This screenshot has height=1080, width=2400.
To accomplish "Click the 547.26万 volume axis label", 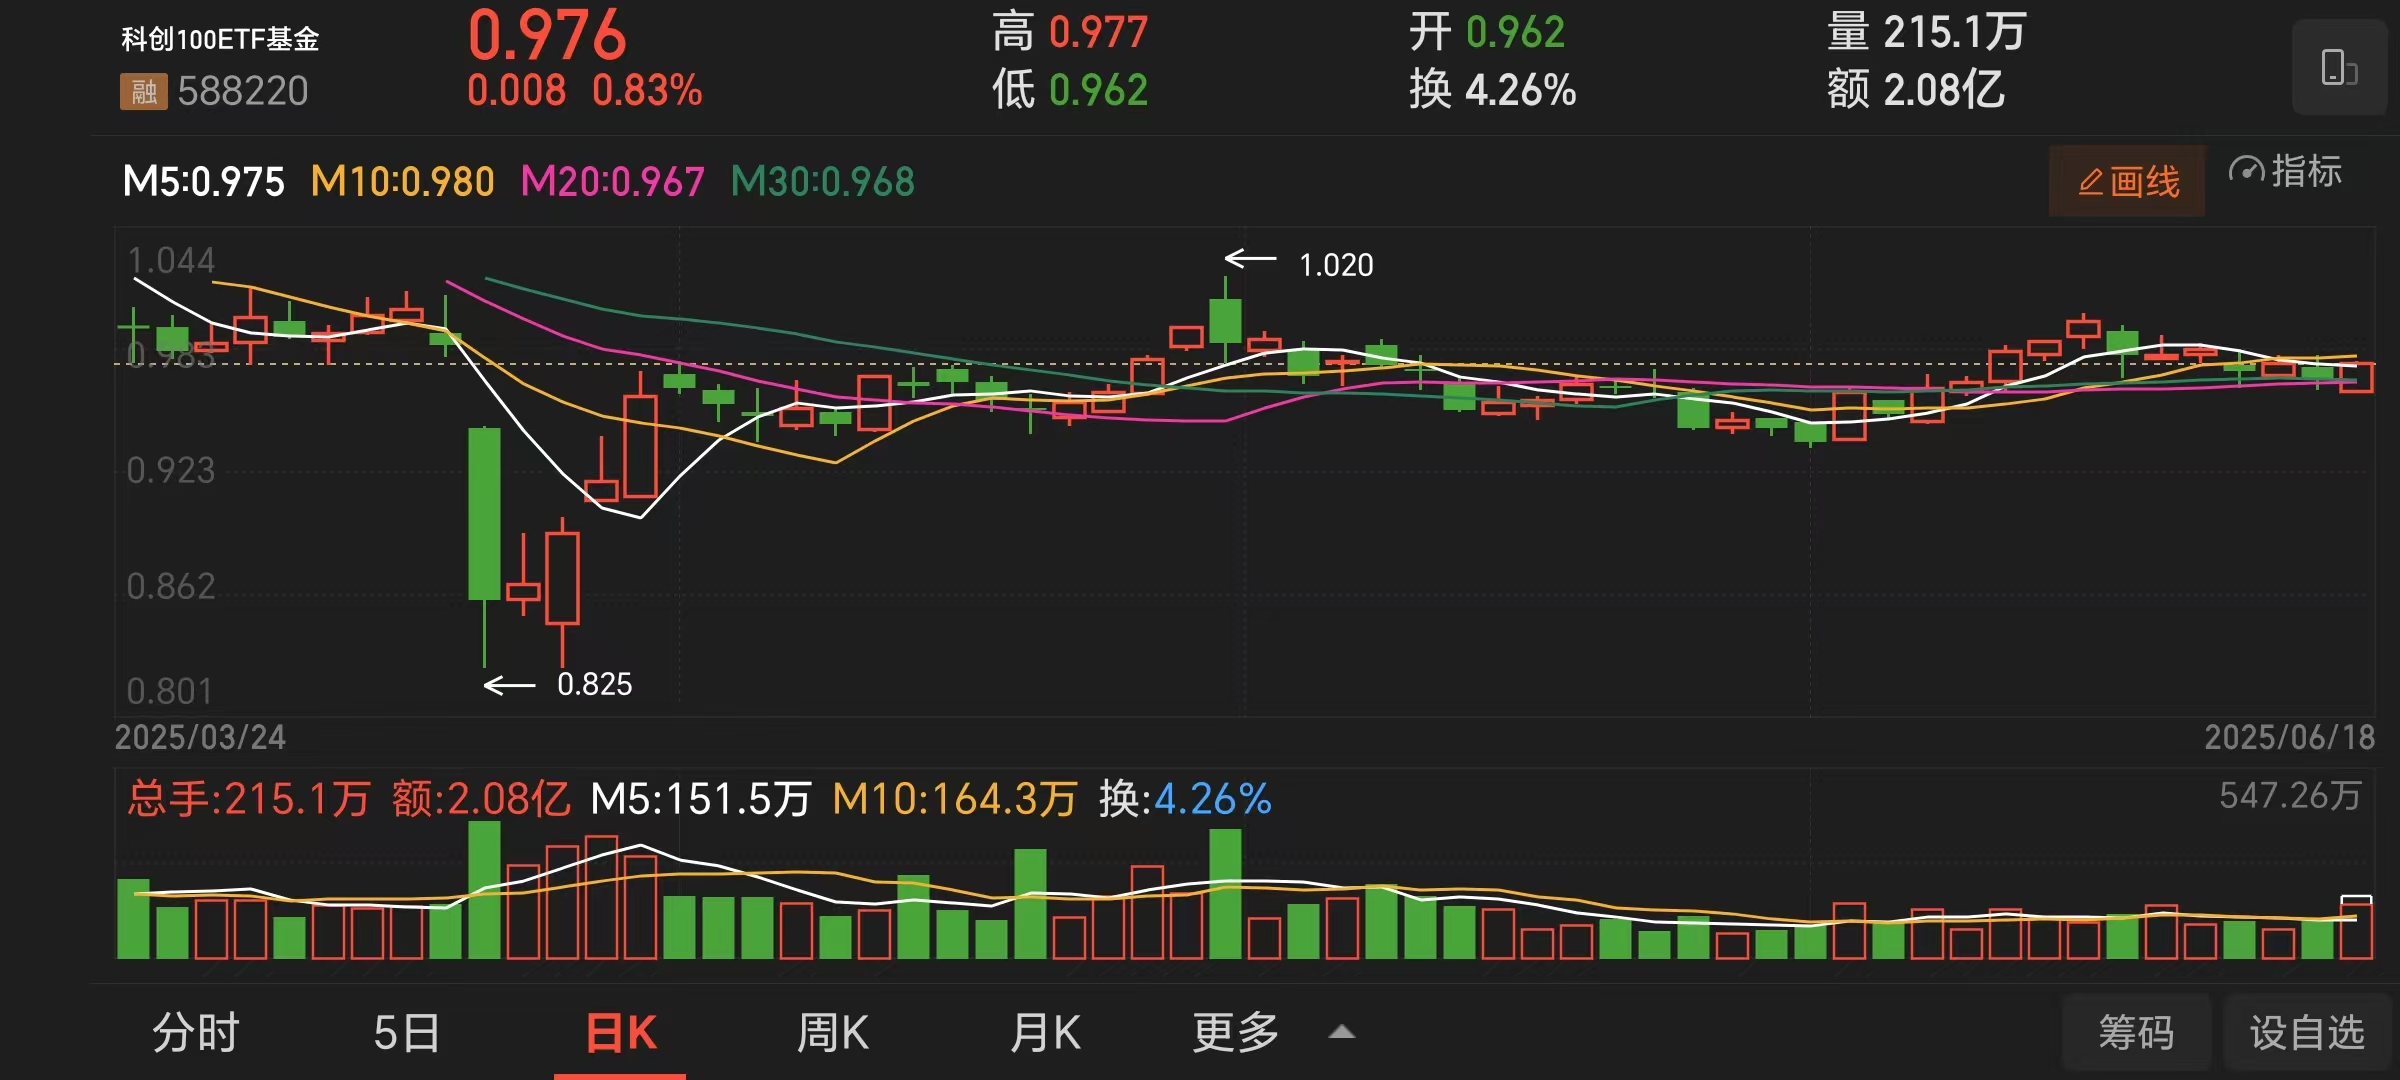I will (2289, 796).
